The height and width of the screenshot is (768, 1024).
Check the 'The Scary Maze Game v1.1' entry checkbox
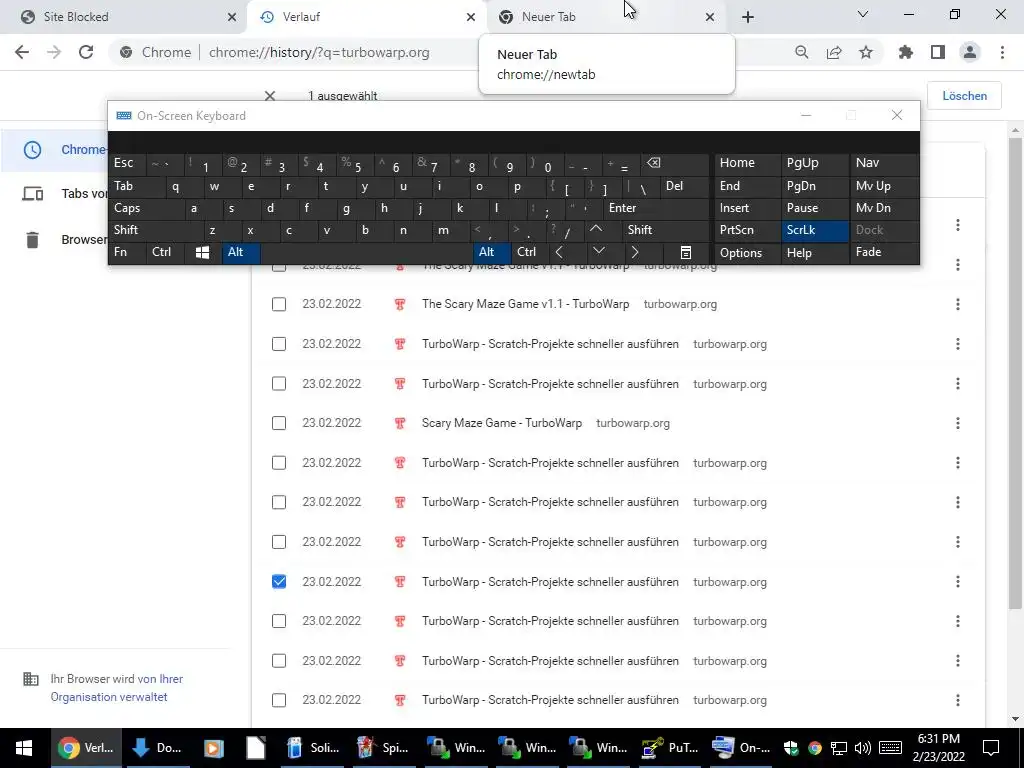279,304
